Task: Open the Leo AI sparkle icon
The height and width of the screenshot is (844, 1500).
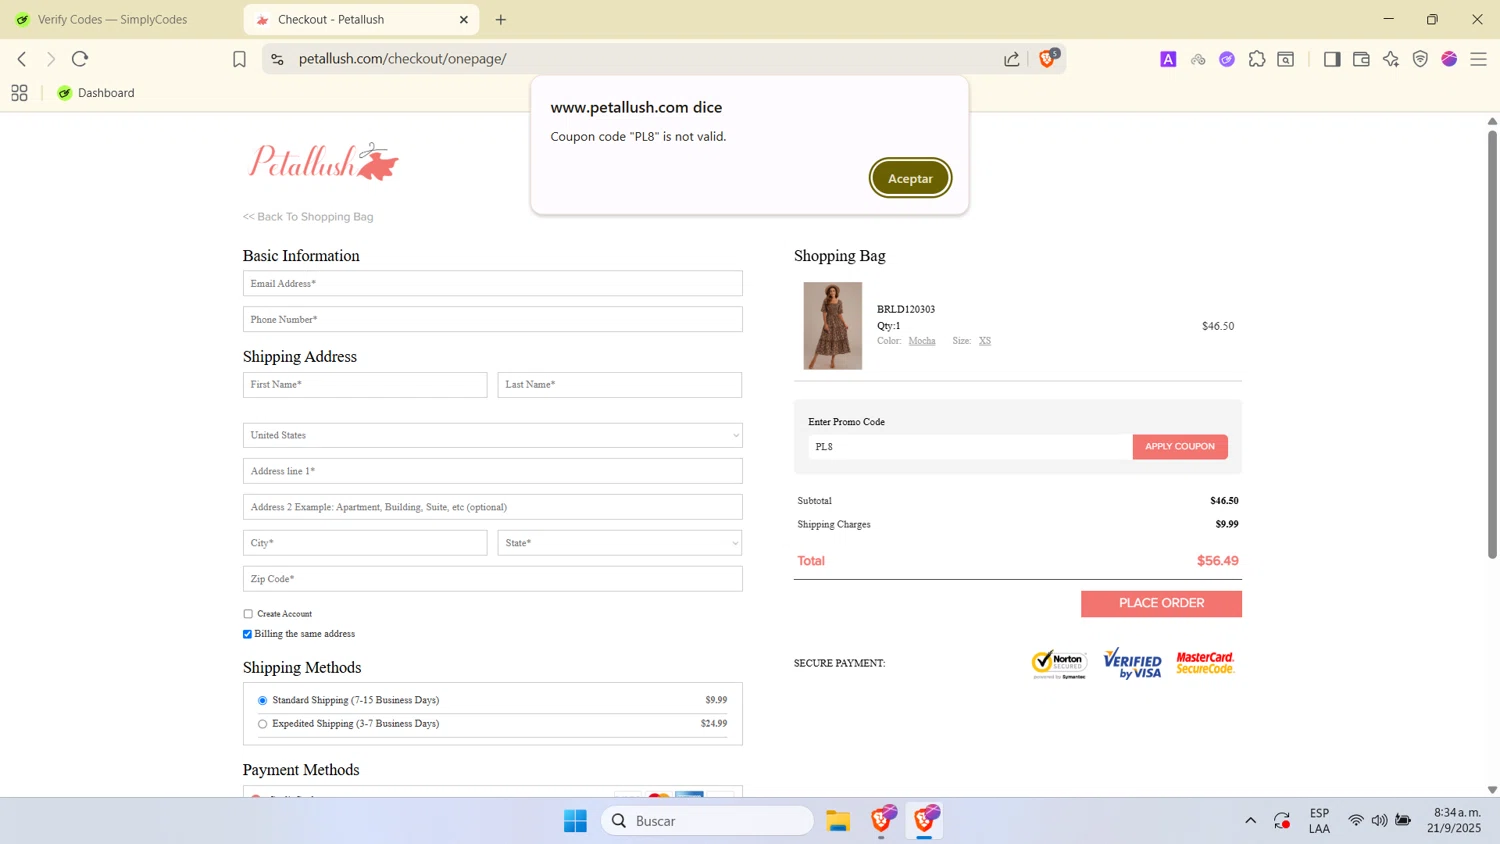Action: click(x=1391, y=59)
